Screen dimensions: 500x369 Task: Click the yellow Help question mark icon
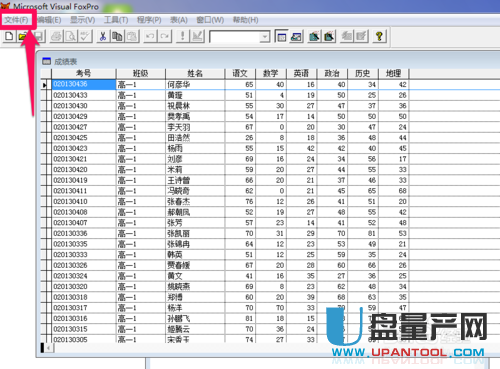pos(379,36)
